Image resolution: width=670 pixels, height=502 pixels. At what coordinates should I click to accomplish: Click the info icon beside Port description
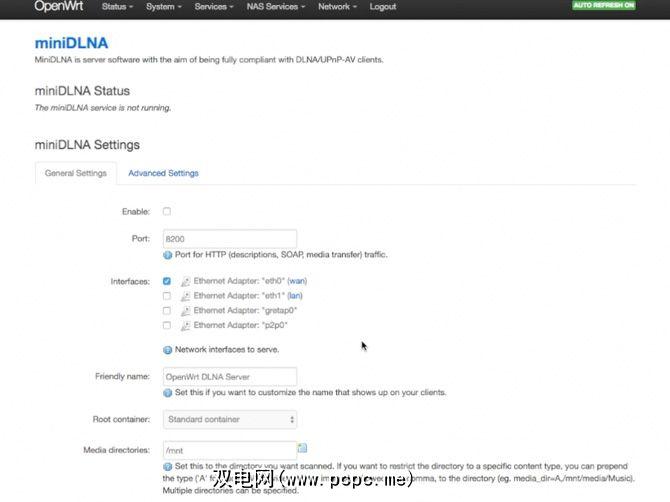point(168,255)
